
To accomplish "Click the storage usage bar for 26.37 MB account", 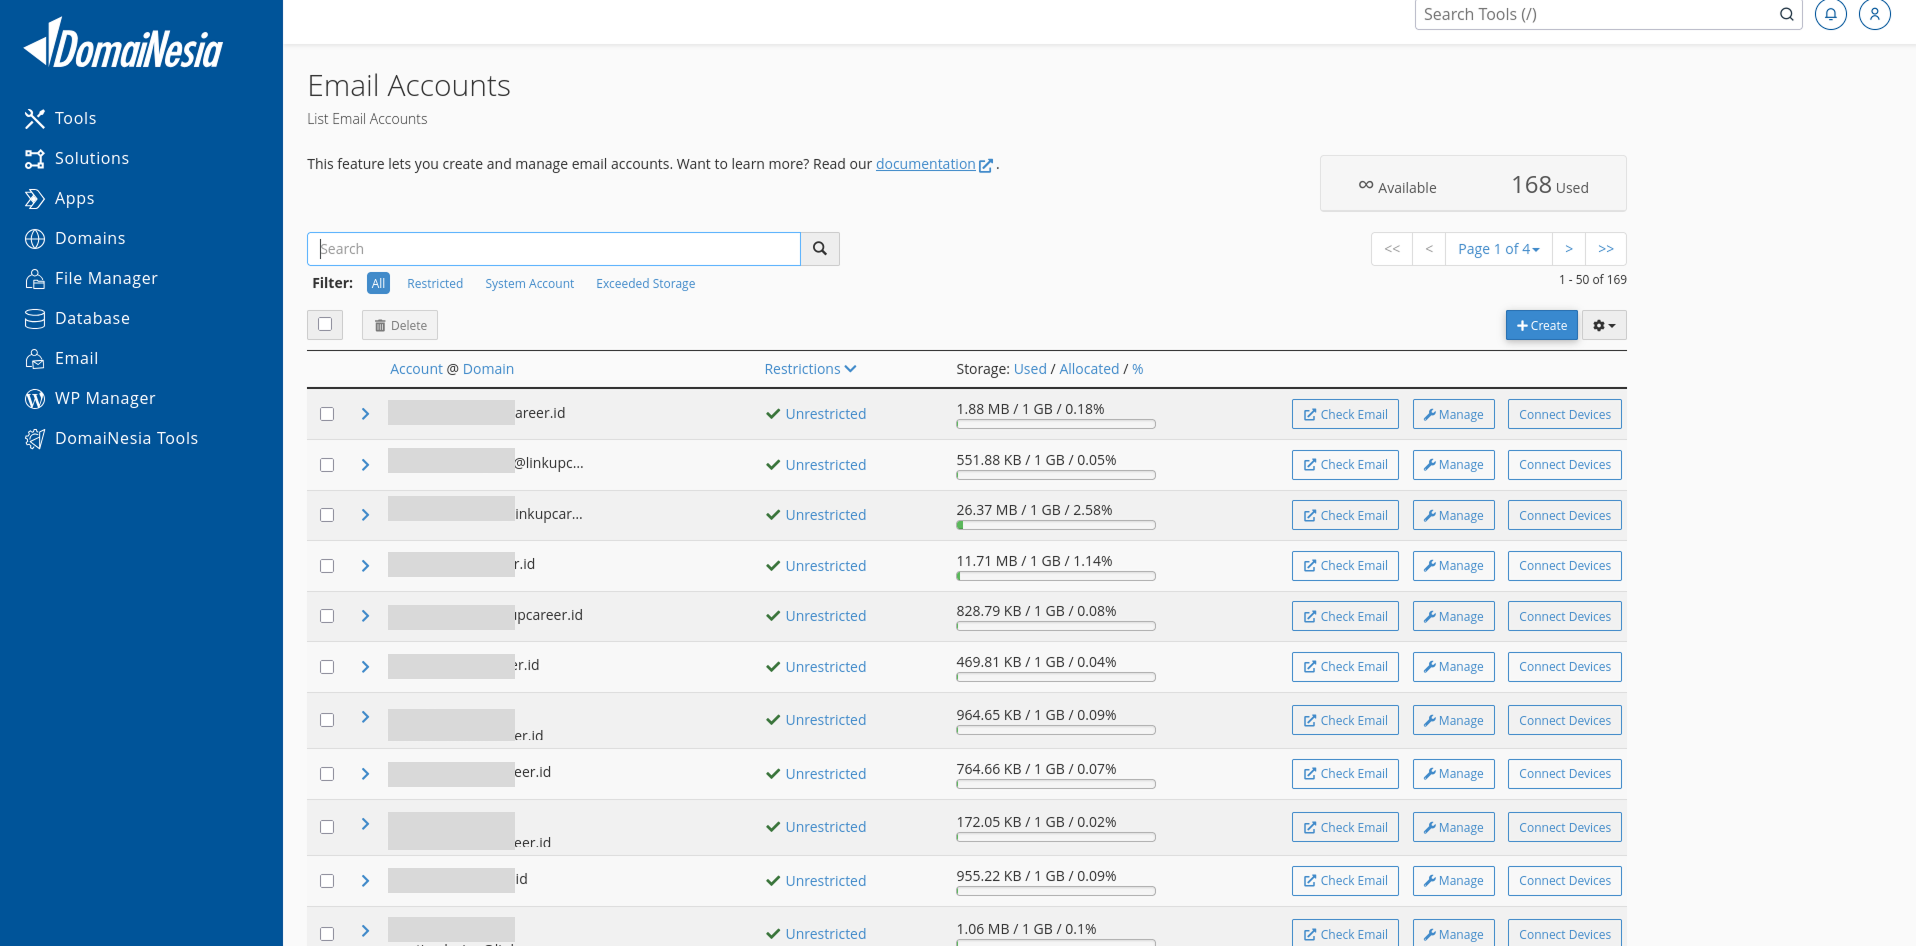I will [1055, 525].
